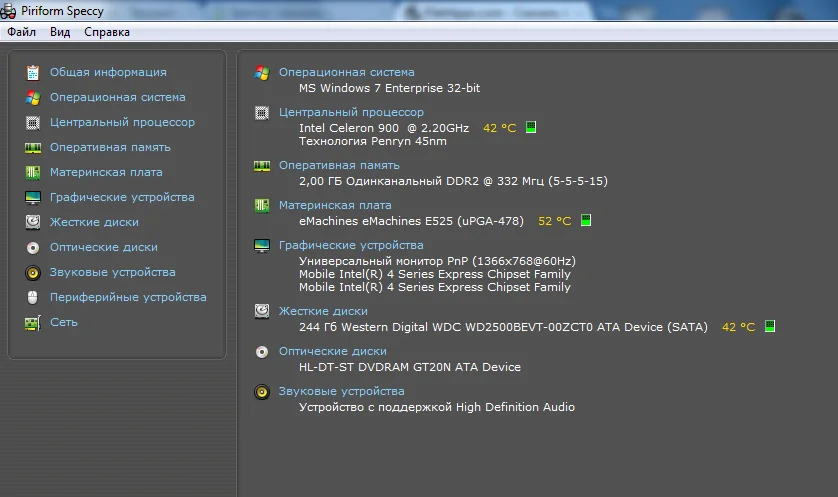838x497 pixels.
Task: Select Звуковые устройства in sidebar
Action: [113, 273]
